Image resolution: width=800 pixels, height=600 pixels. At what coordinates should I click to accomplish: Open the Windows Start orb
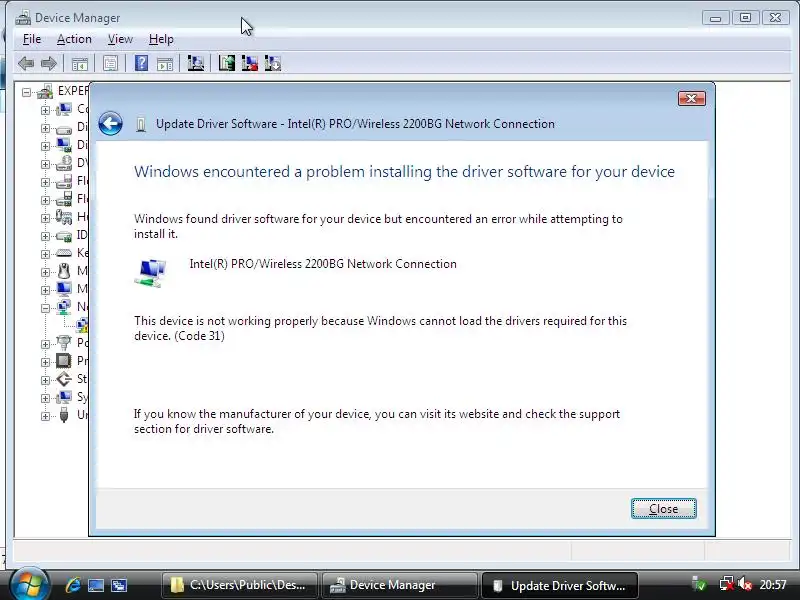coord(29,584)
